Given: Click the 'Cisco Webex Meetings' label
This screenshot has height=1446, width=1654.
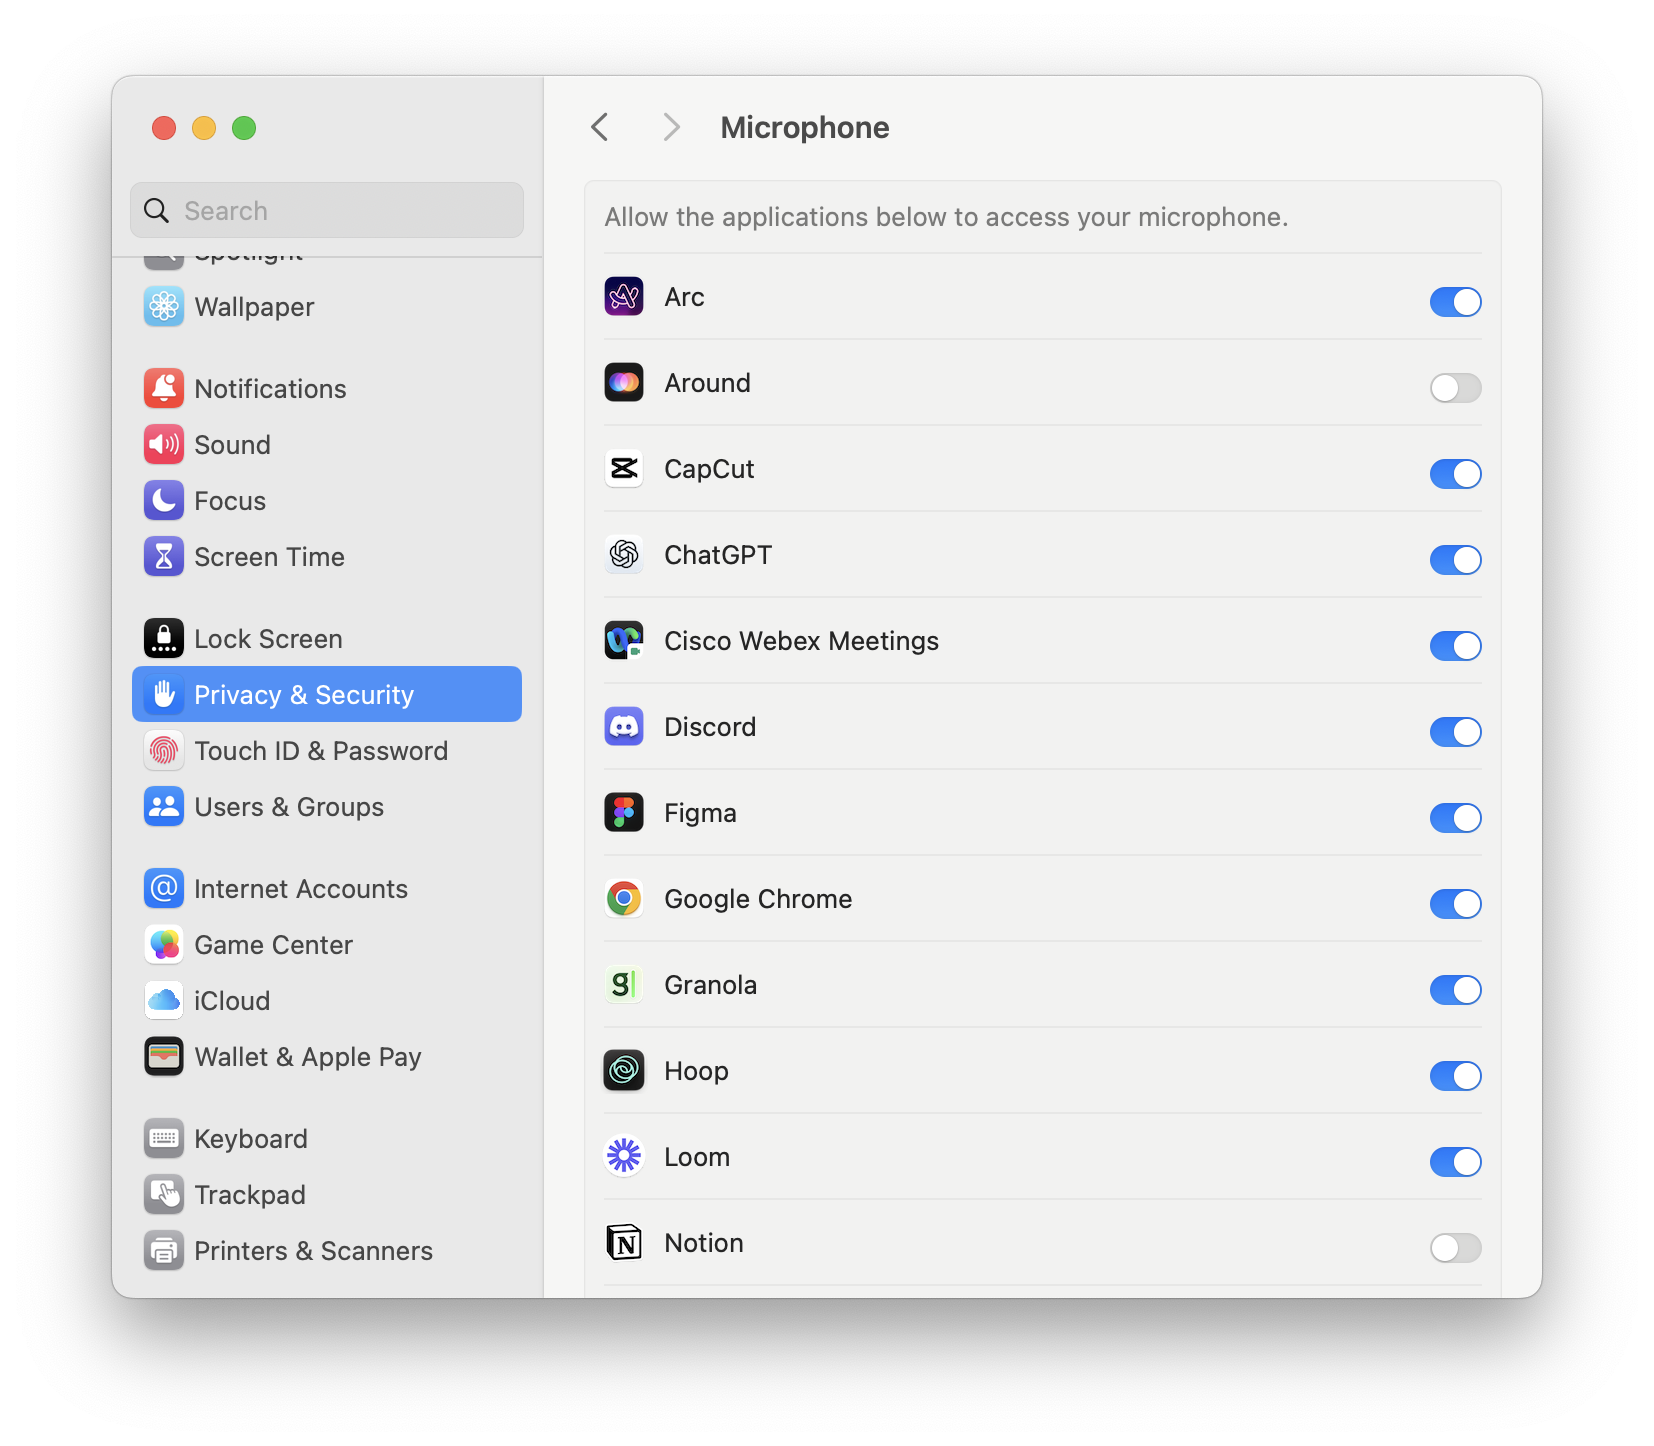Looking at the screenshot, I should point(802,641).
